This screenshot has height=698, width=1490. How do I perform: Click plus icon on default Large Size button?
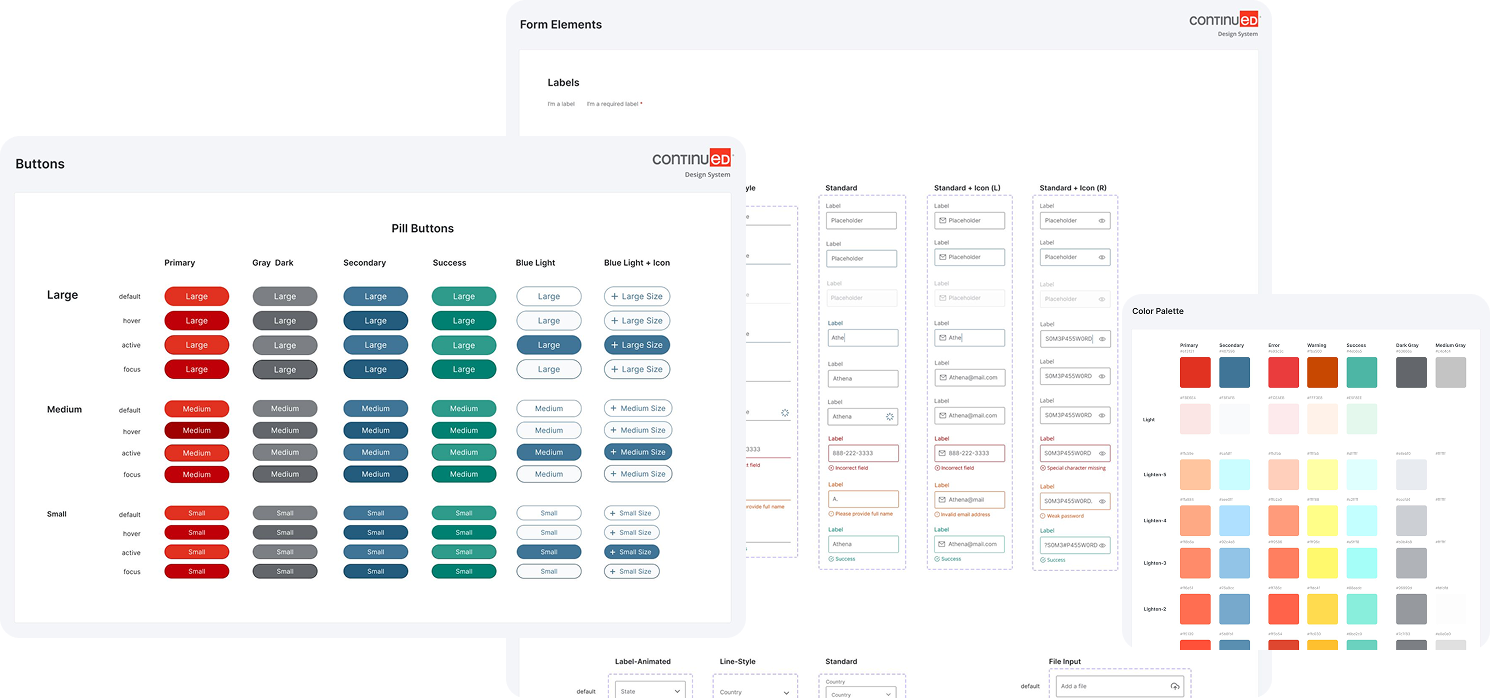pos(614,297)
